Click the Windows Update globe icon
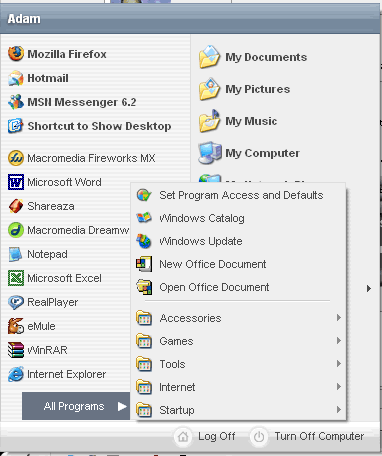382x456 pixels. tap(144, 241)
